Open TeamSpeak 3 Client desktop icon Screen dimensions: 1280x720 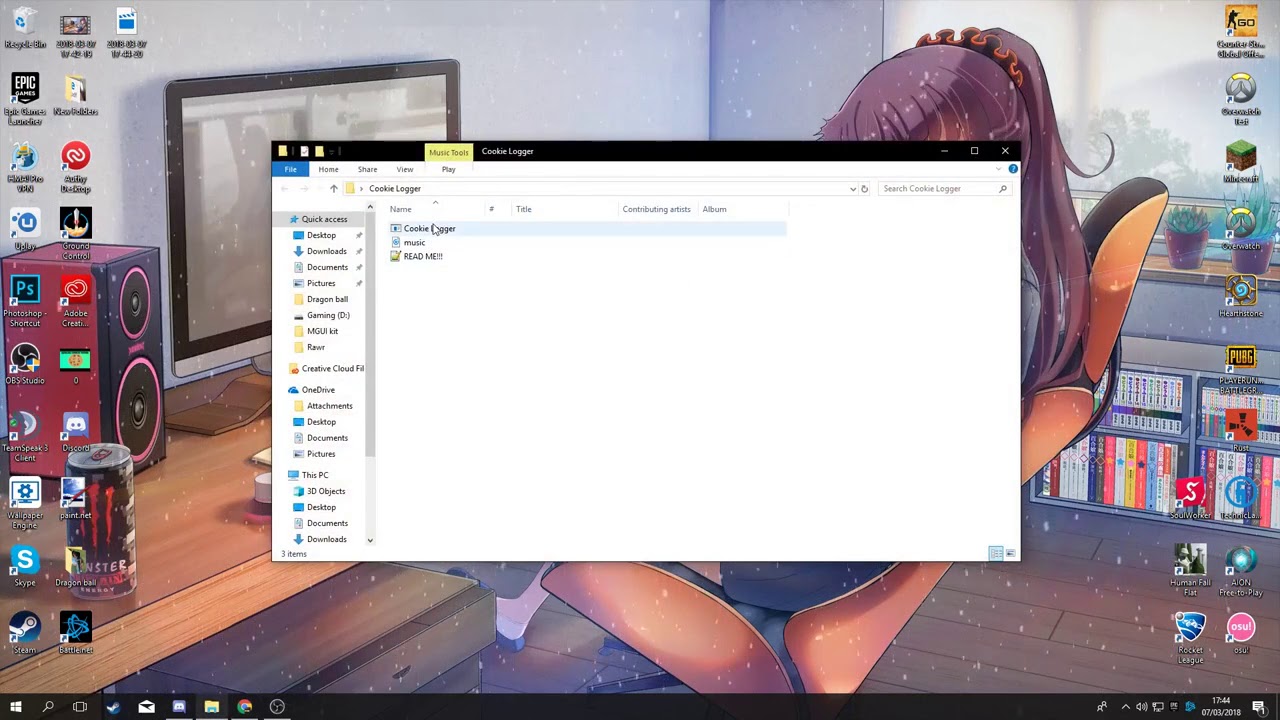click(25, 436)
